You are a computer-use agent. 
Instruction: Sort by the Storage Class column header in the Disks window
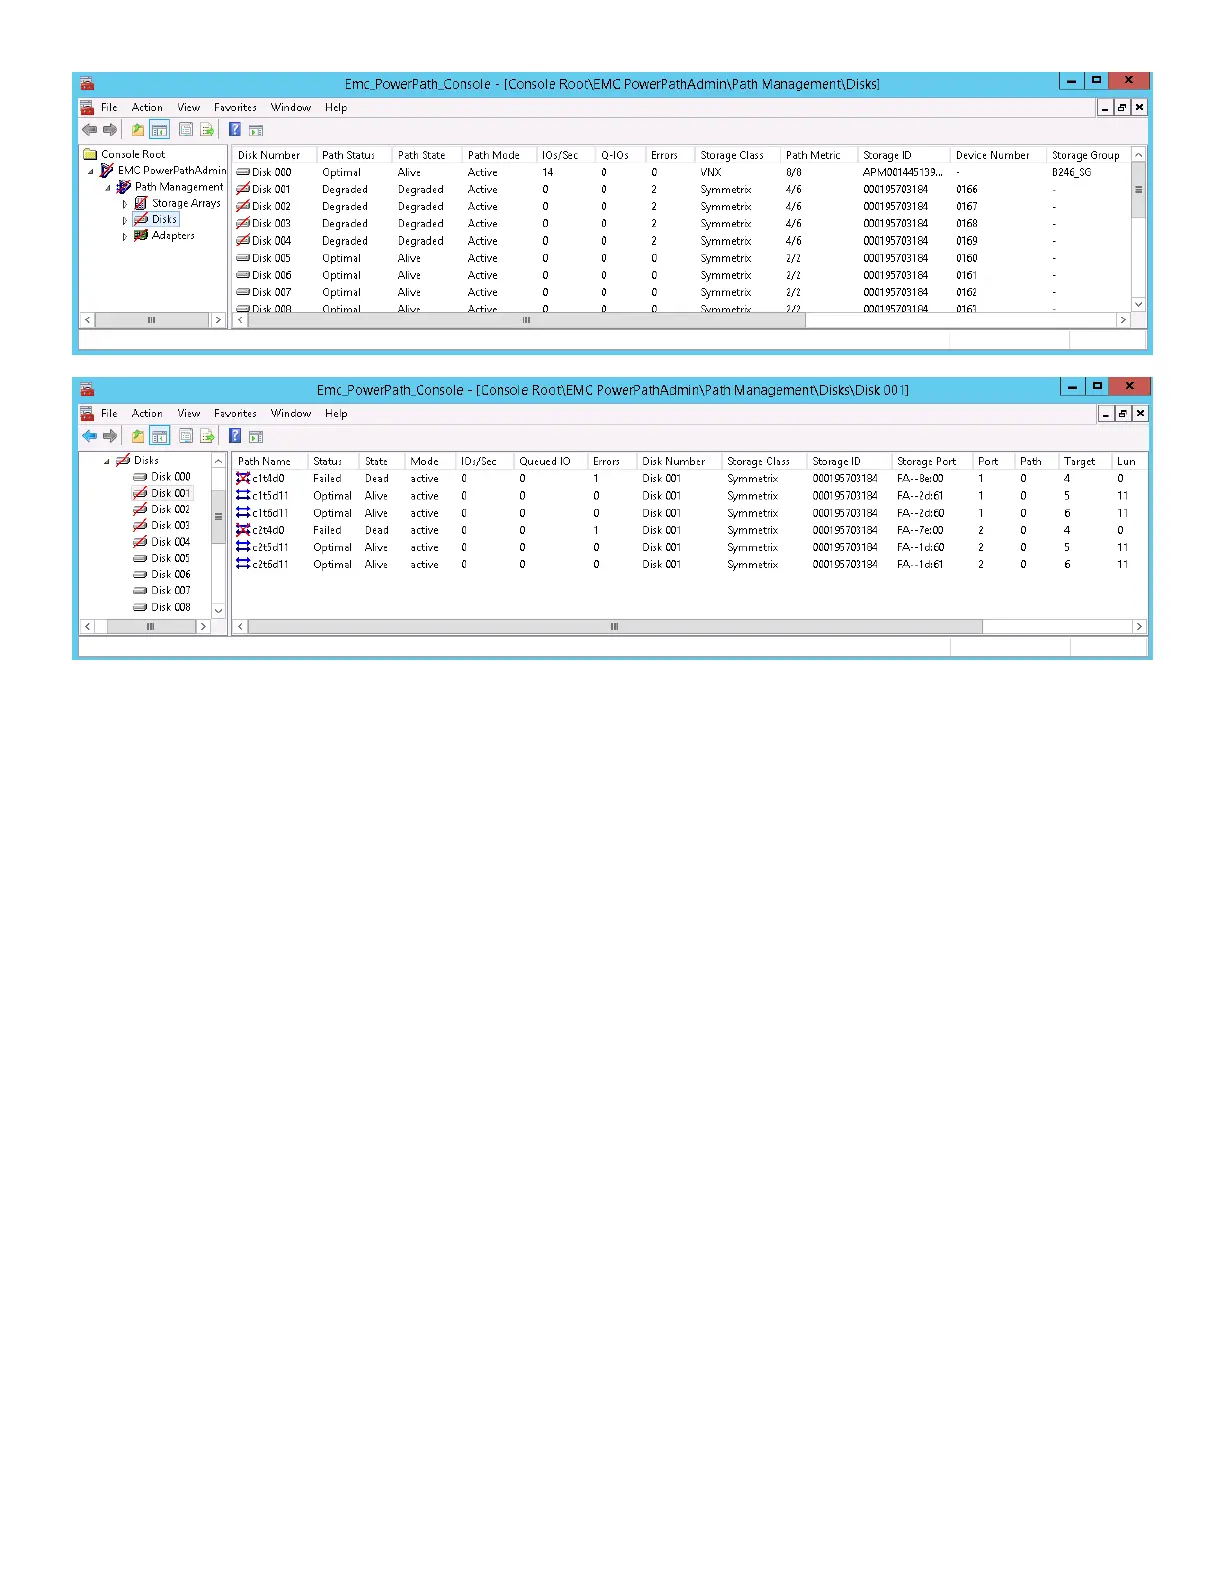[x=738, y=155]
